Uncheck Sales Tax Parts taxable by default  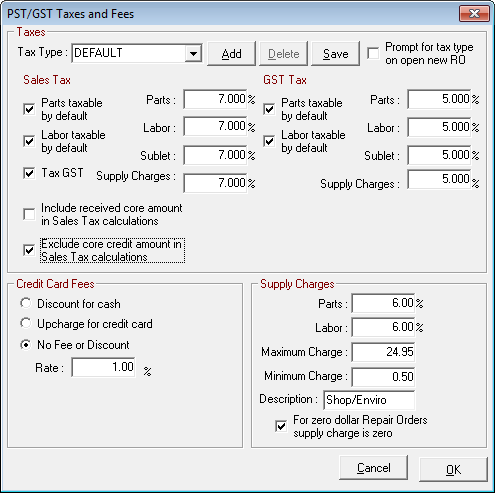(29, 109)
